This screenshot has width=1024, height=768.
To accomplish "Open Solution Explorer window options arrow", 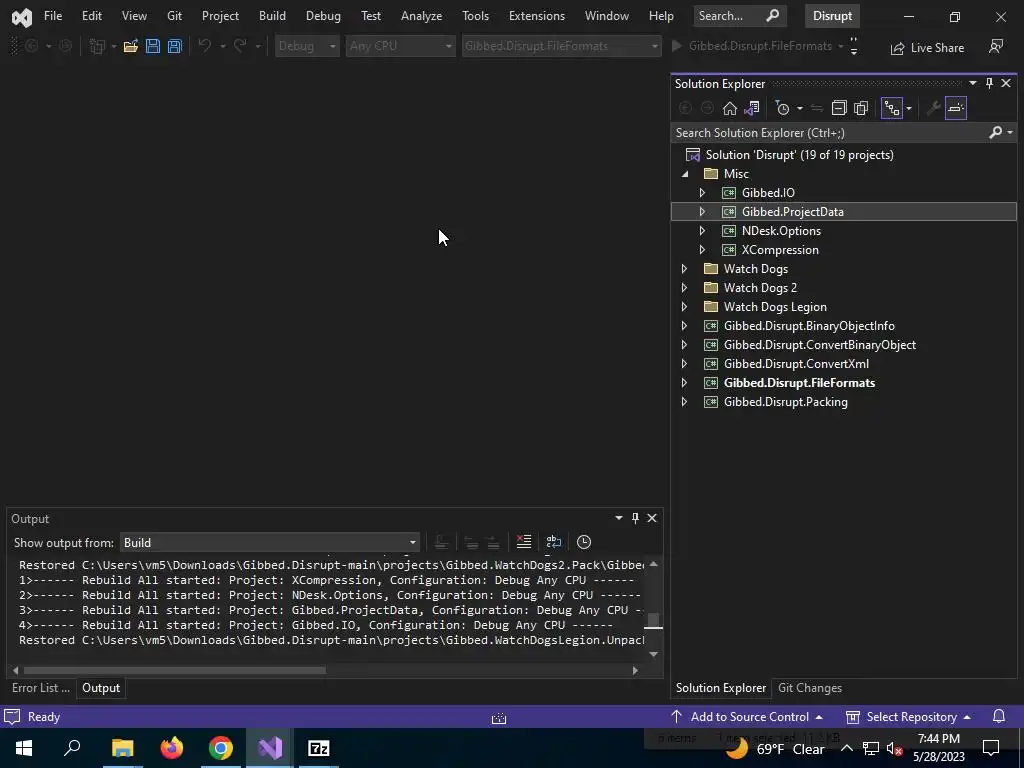I will (x=972, y=84).
